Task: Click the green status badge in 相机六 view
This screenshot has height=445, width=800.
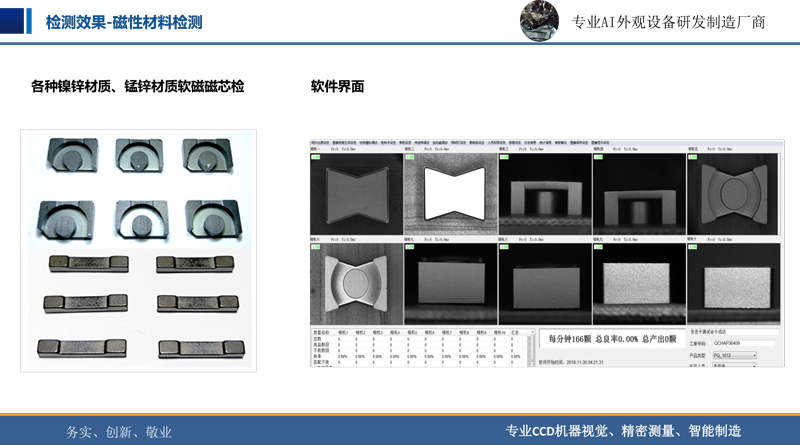Action: pos(316,247)
